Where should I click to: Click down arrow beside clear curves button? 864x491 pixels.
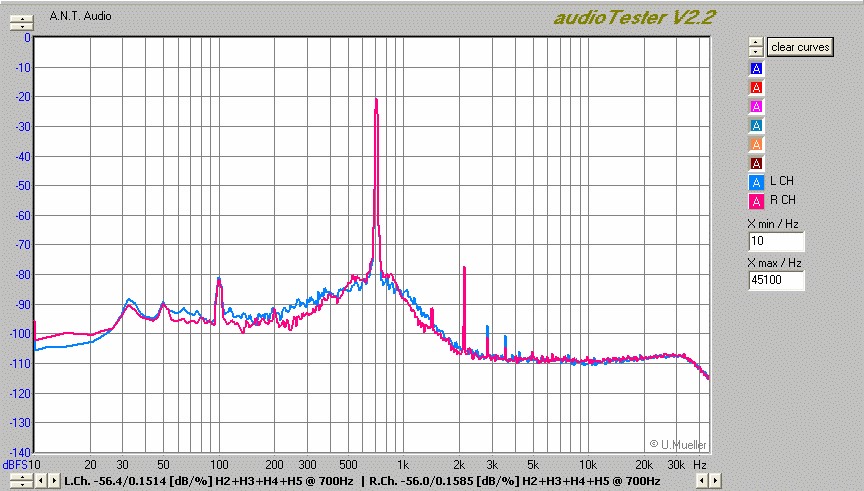(756, 52)
